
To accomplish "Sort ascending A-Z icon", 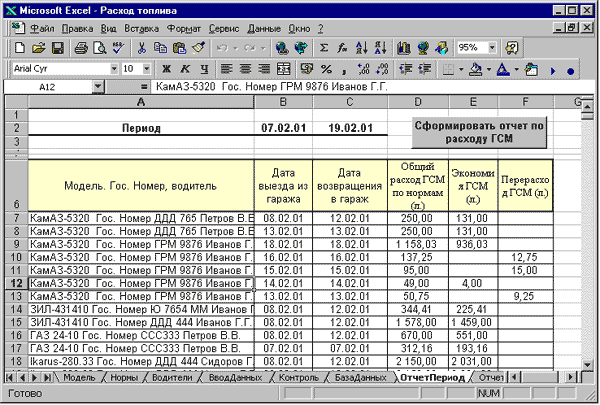I will [361, 48].
